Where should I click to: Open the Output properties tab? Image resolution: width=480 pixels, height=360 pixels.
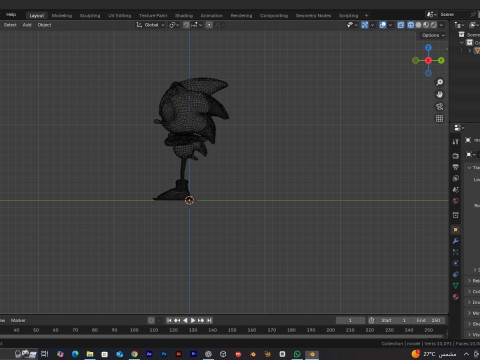(455, 167)
